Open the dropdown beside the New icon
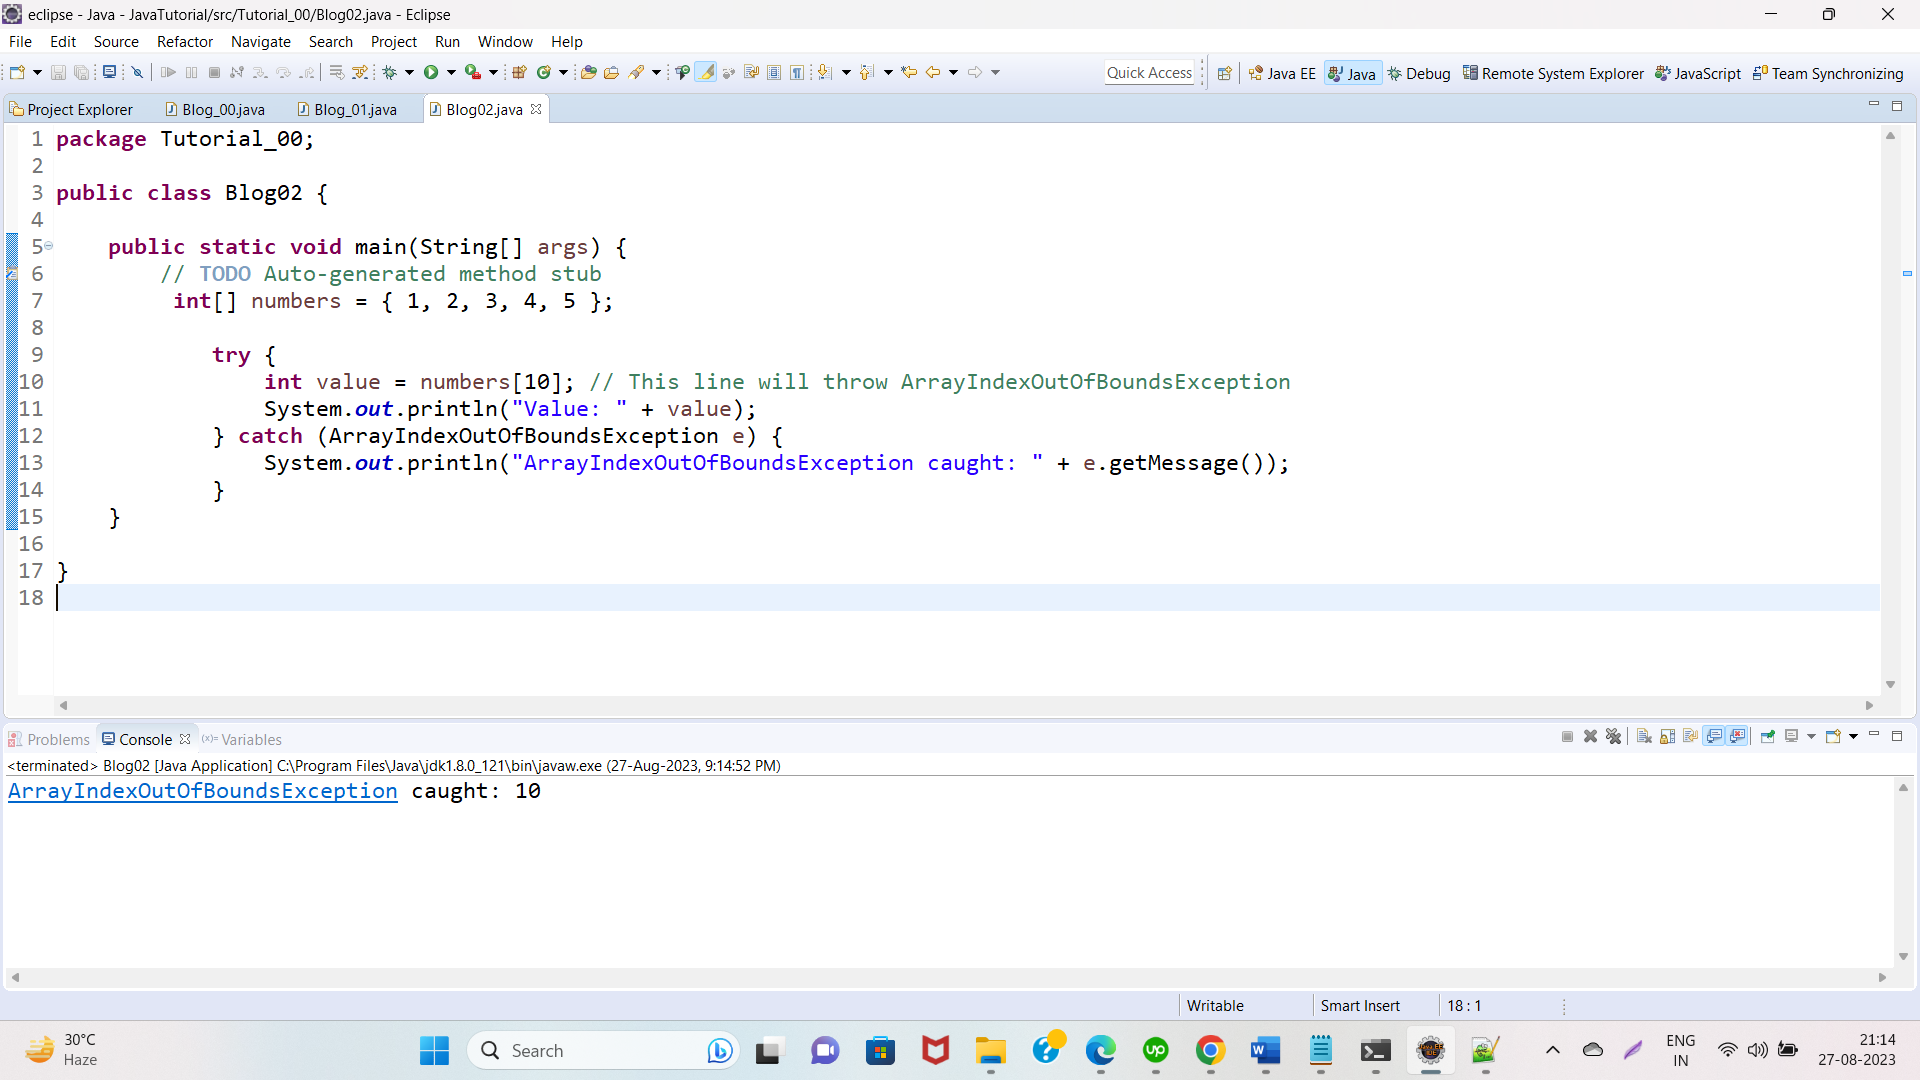This screenshot has width=1920, height=1080. pyautogui.click(x=37, y=72)
